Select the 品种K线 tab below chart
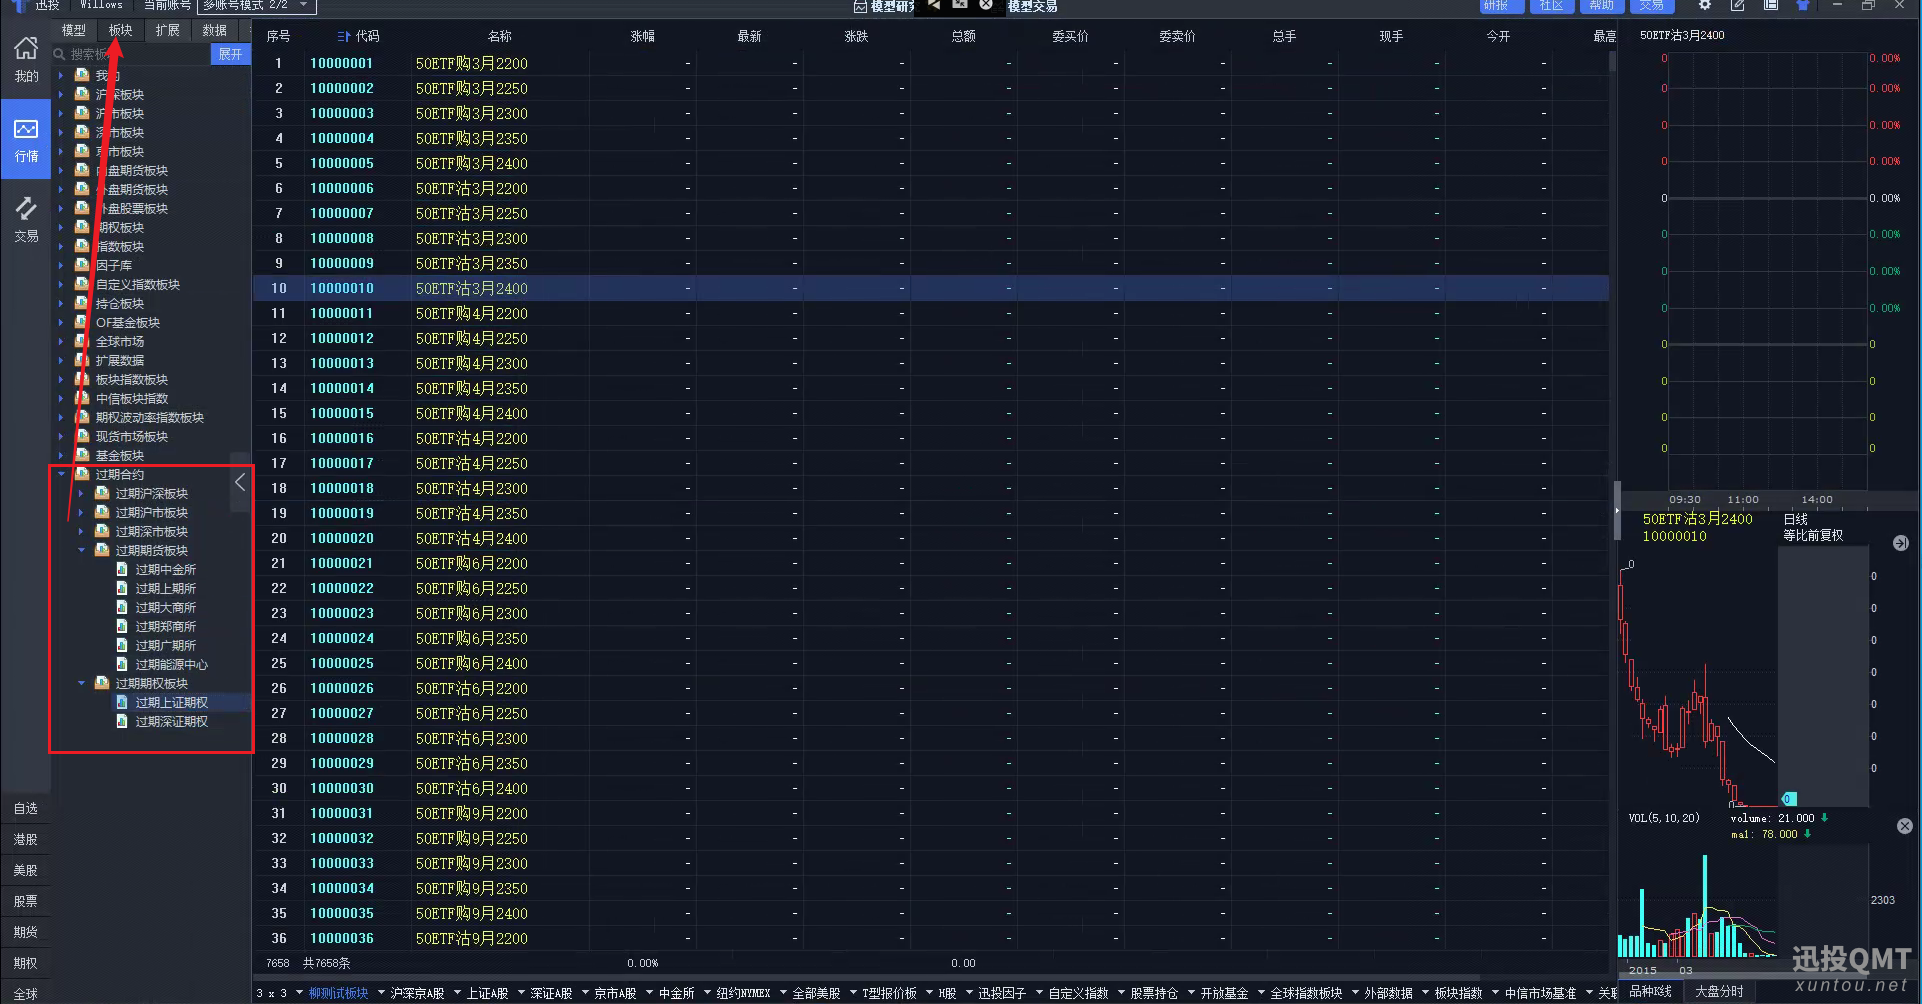The width and height of the screenshot is (1922, 1004). [1650, 991]
